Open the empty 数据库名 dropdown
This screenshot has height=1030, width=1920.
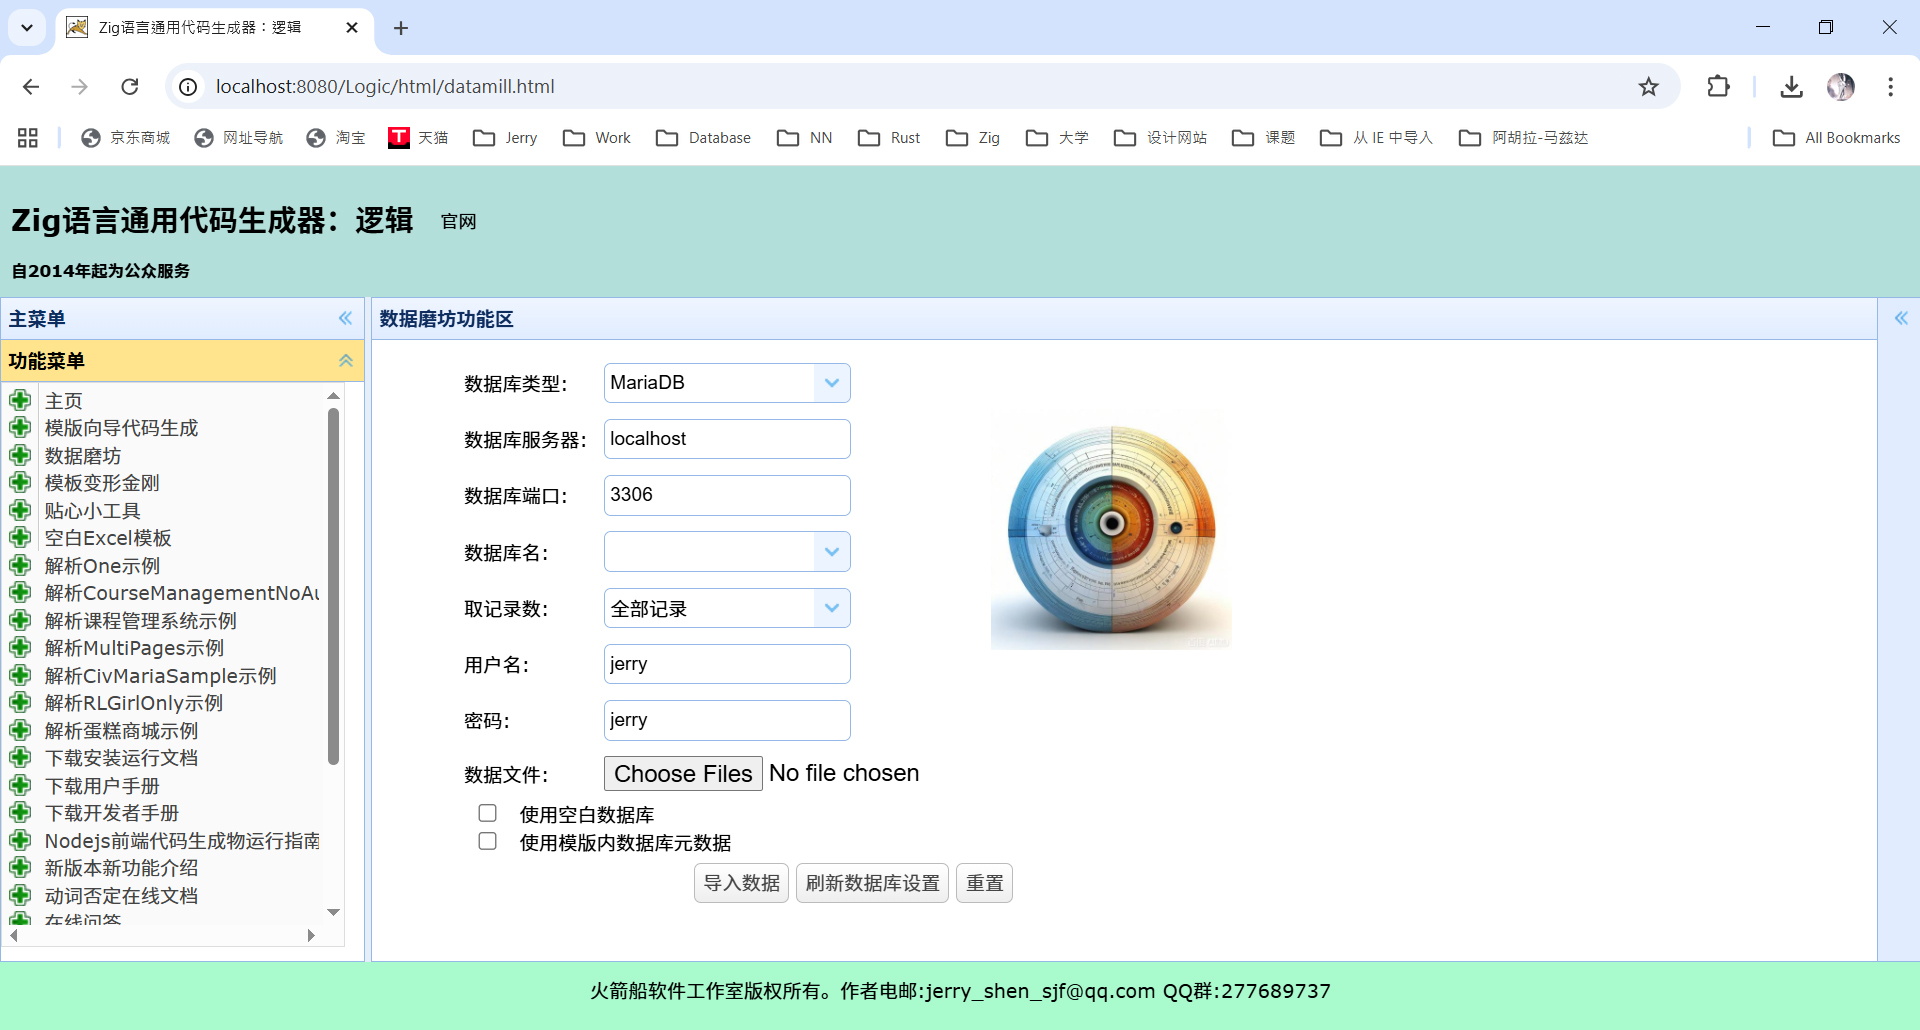click(831, 551)
